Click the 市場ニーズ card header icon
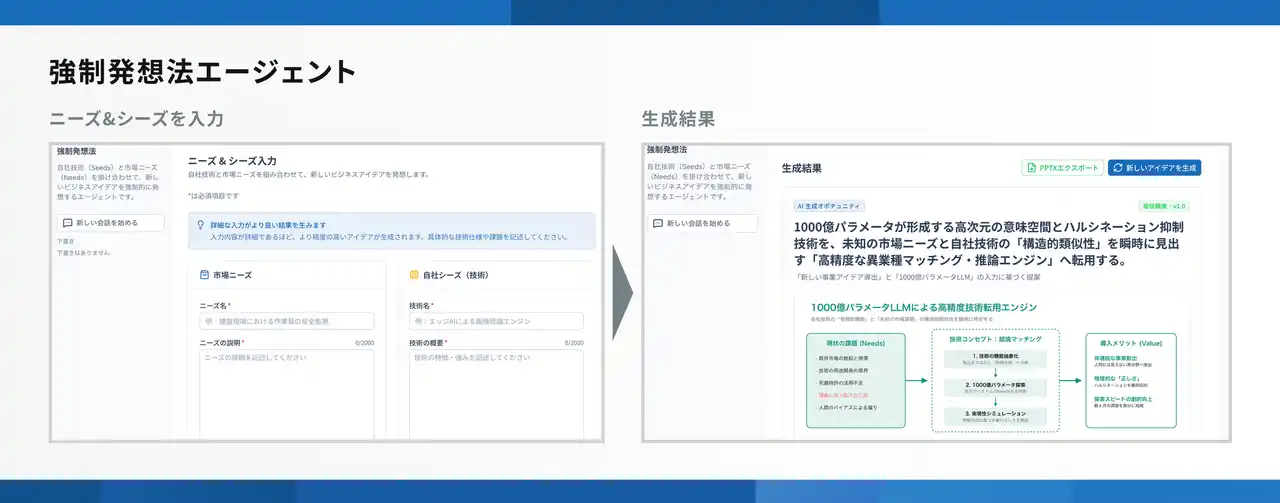 pos(204,274)
